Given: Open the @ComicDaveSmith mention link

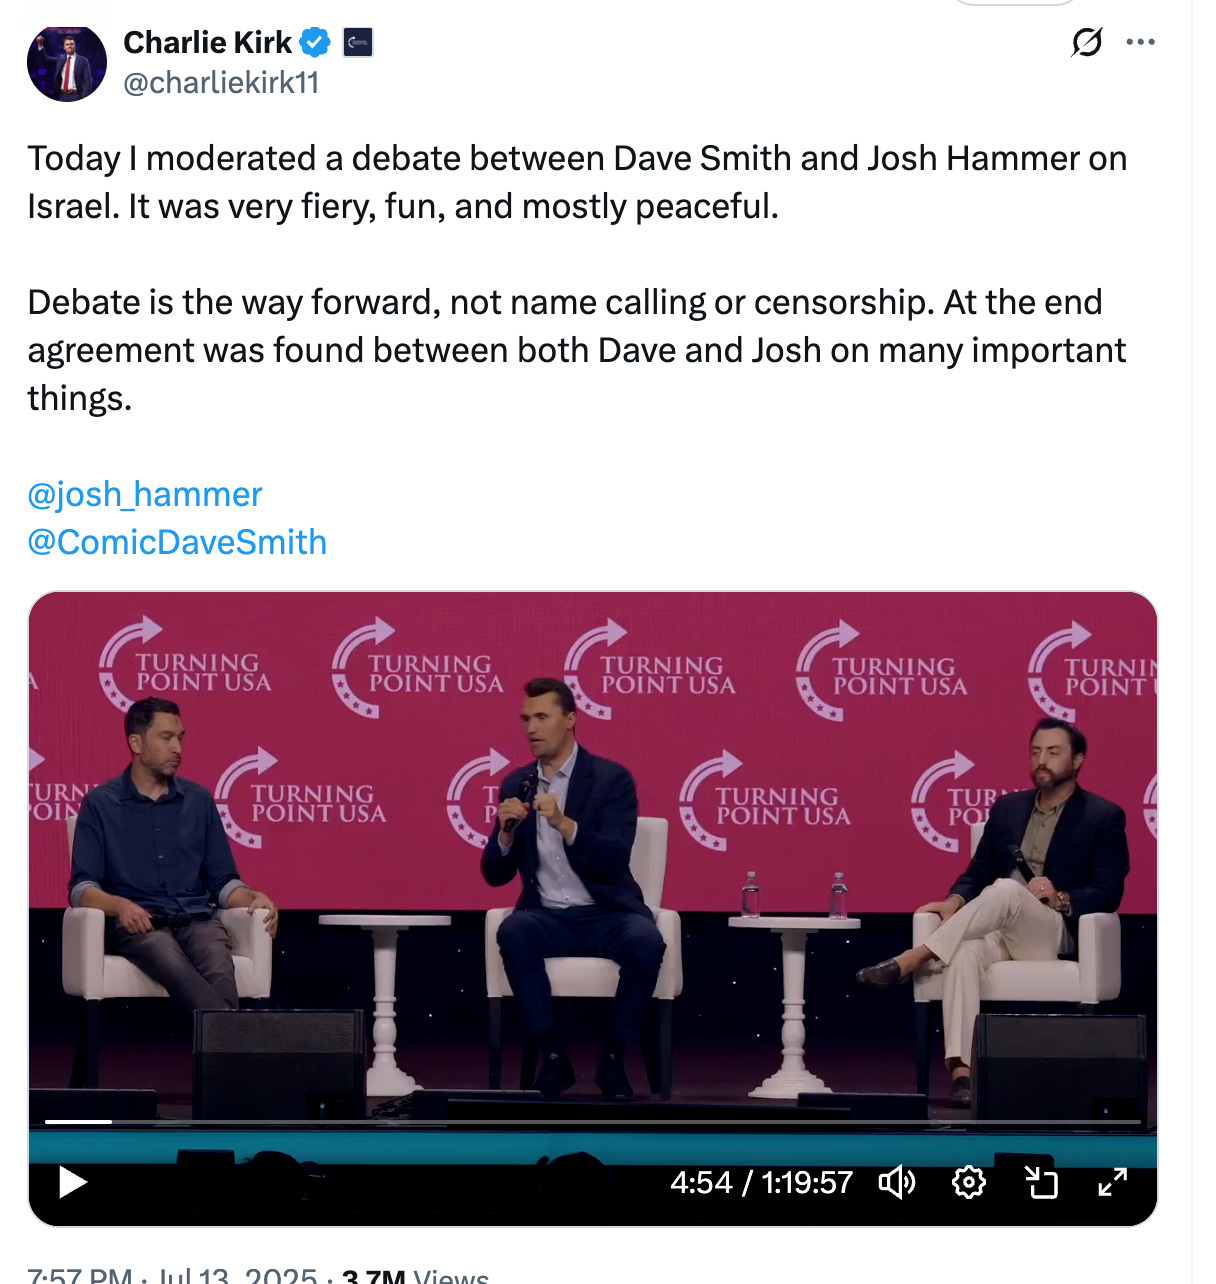Looking at the screenshot, I should [x=177, y=542].
